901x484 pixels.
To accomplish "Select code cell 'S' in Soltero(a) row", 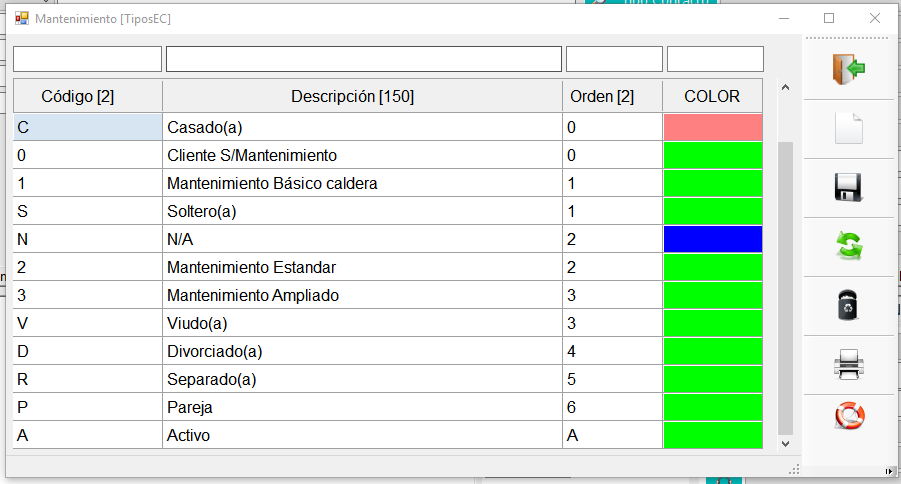I will coord(88,212).
